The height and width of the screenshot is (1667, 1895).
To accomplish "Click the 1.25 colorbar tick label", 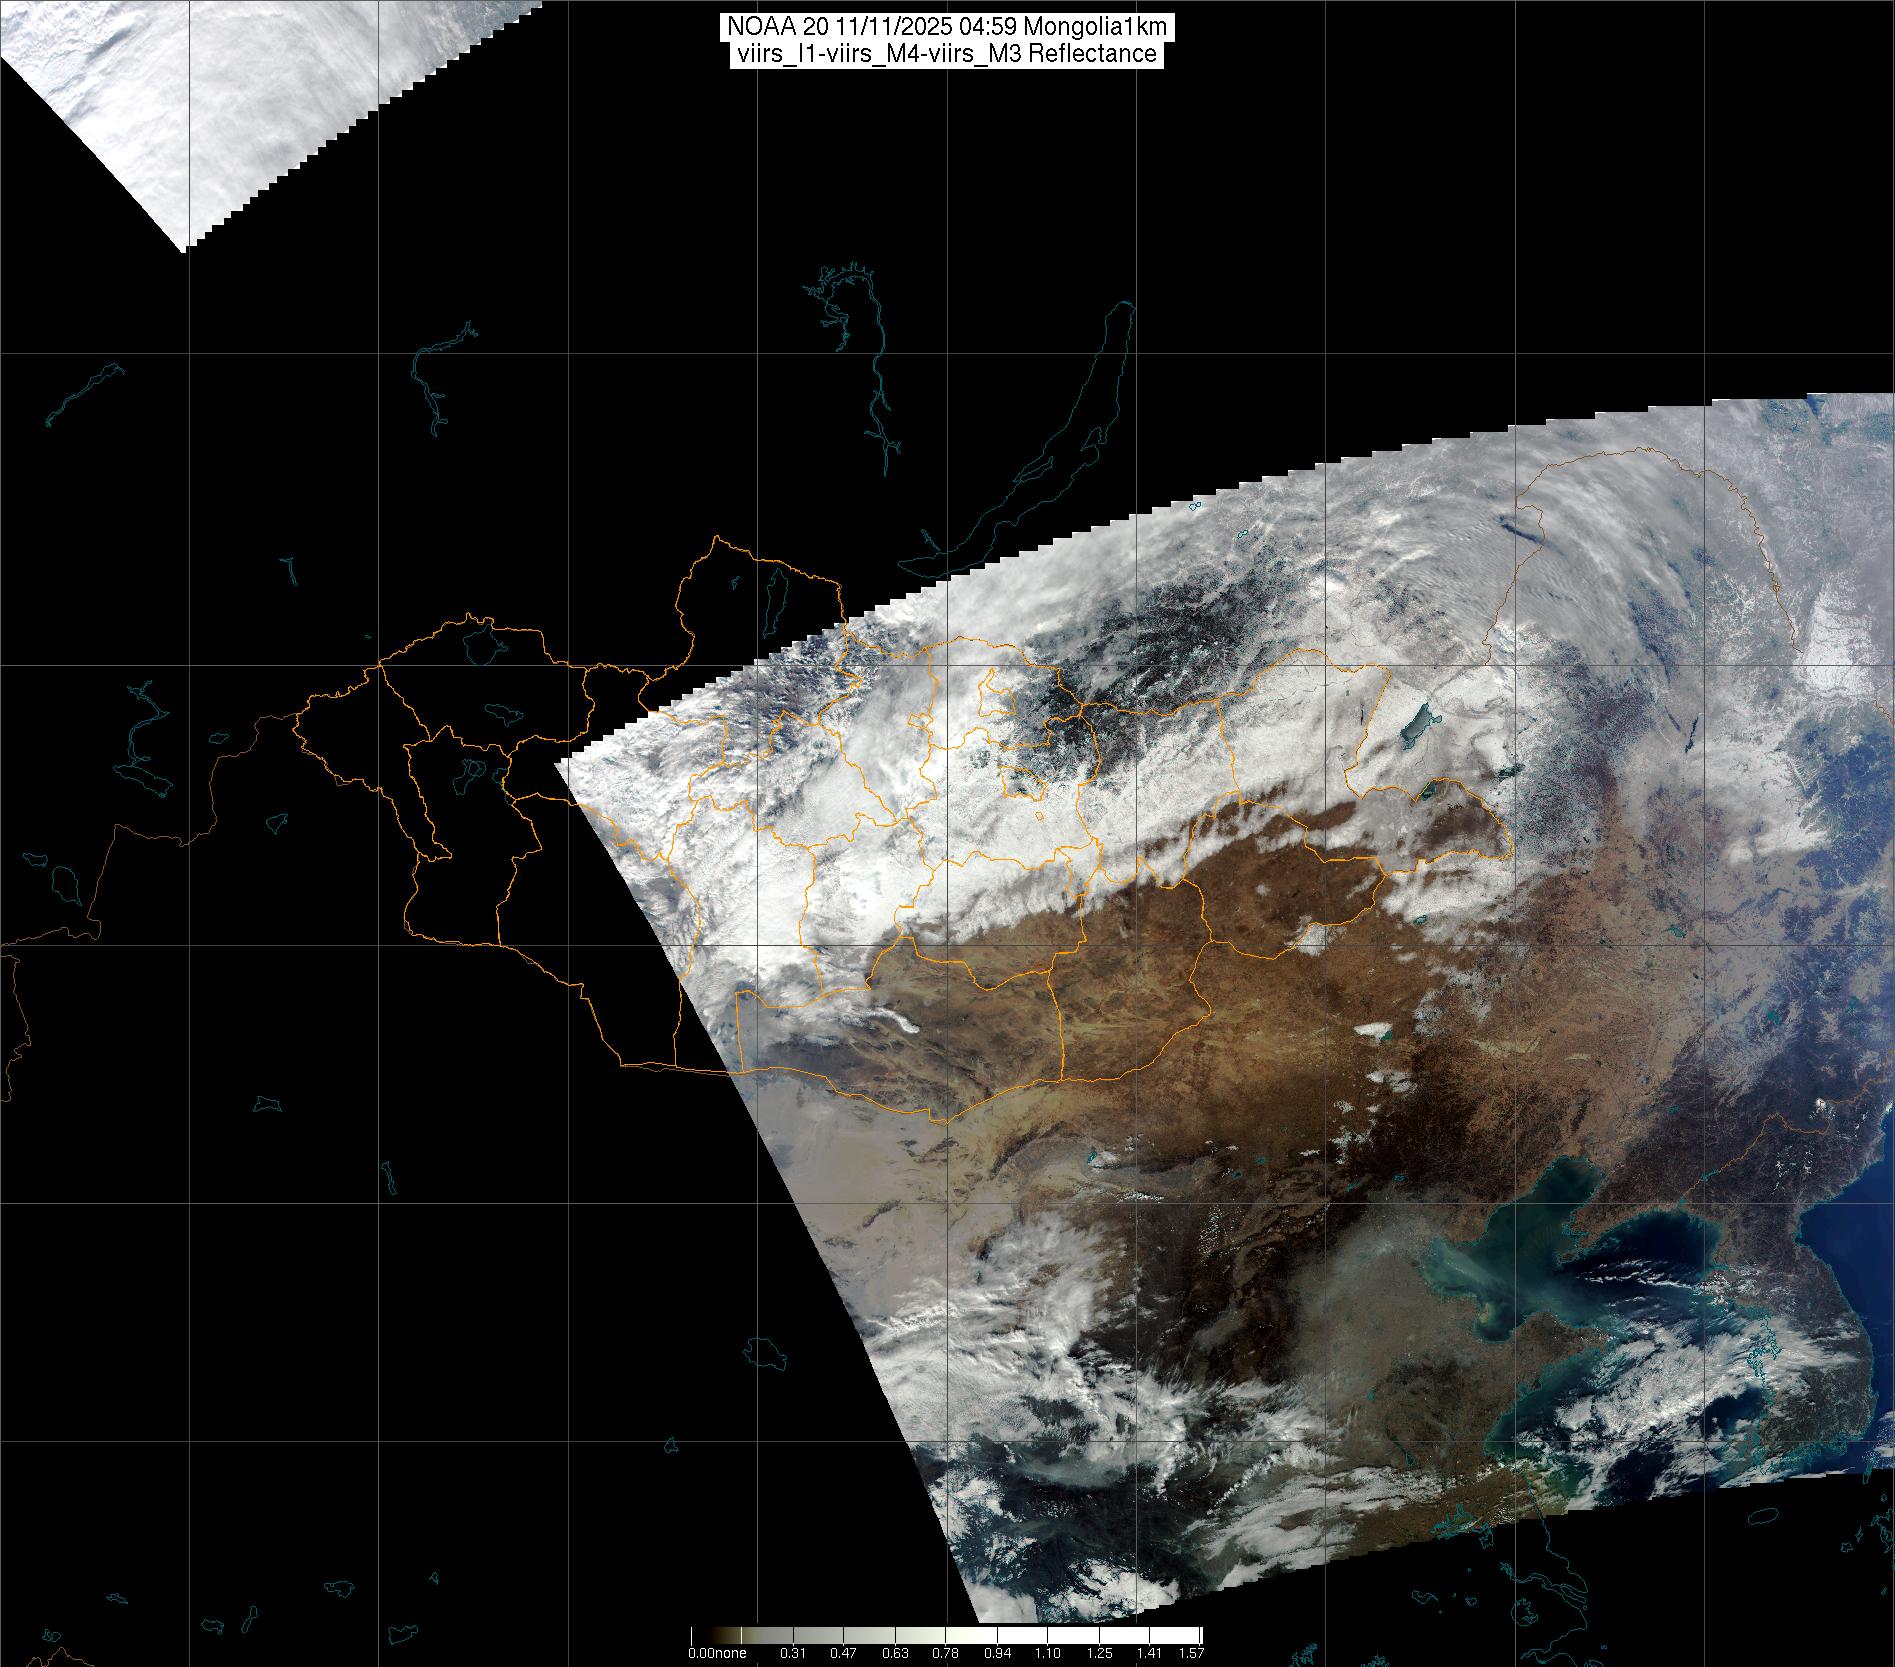I will [1099, 1654].
